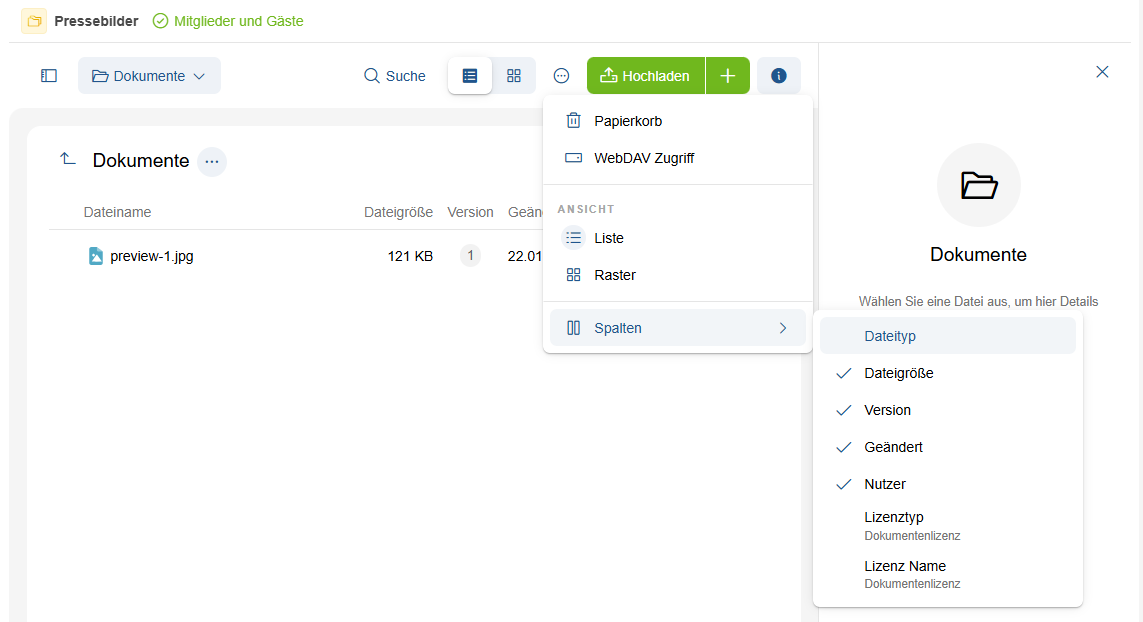Switch to list view icon in toolbar
This screenshot has width=1143, height=622.
pyautogui.click(x=470, y=76)
